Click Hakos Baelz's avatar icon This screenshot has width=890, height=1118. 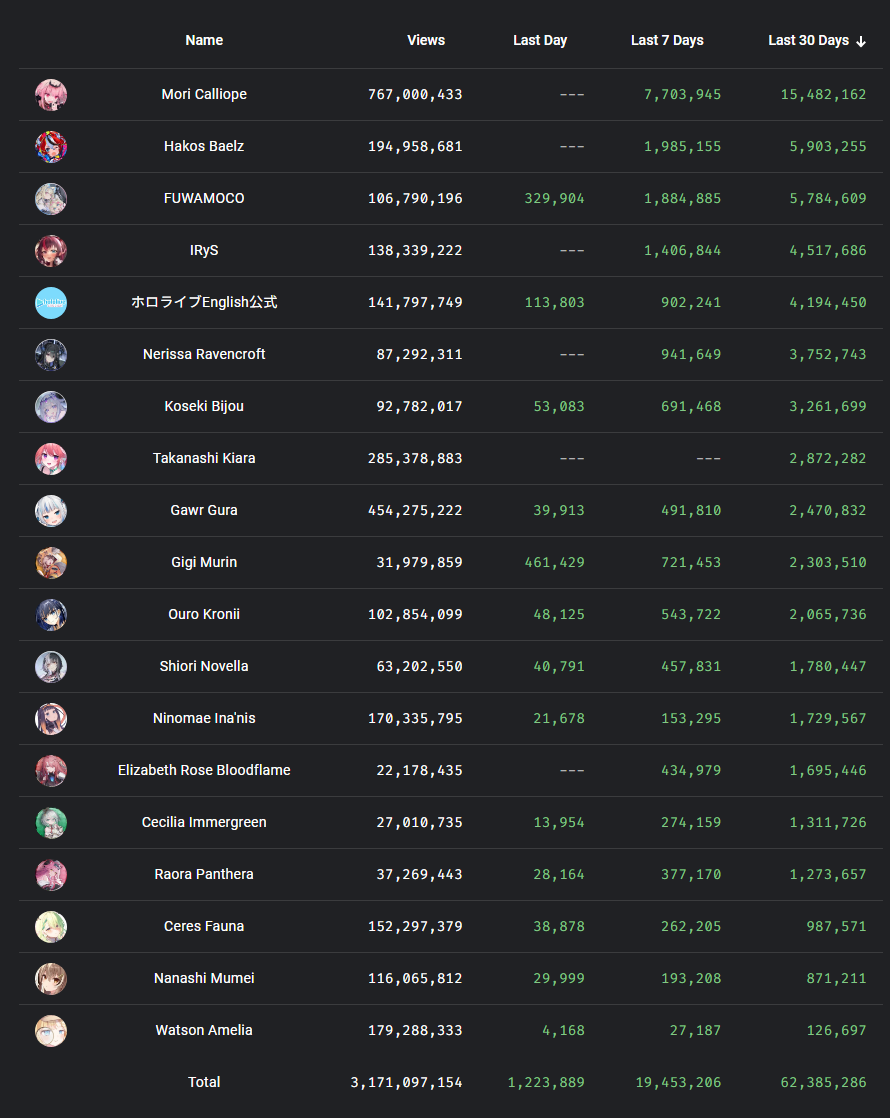[x=51, y=147]
